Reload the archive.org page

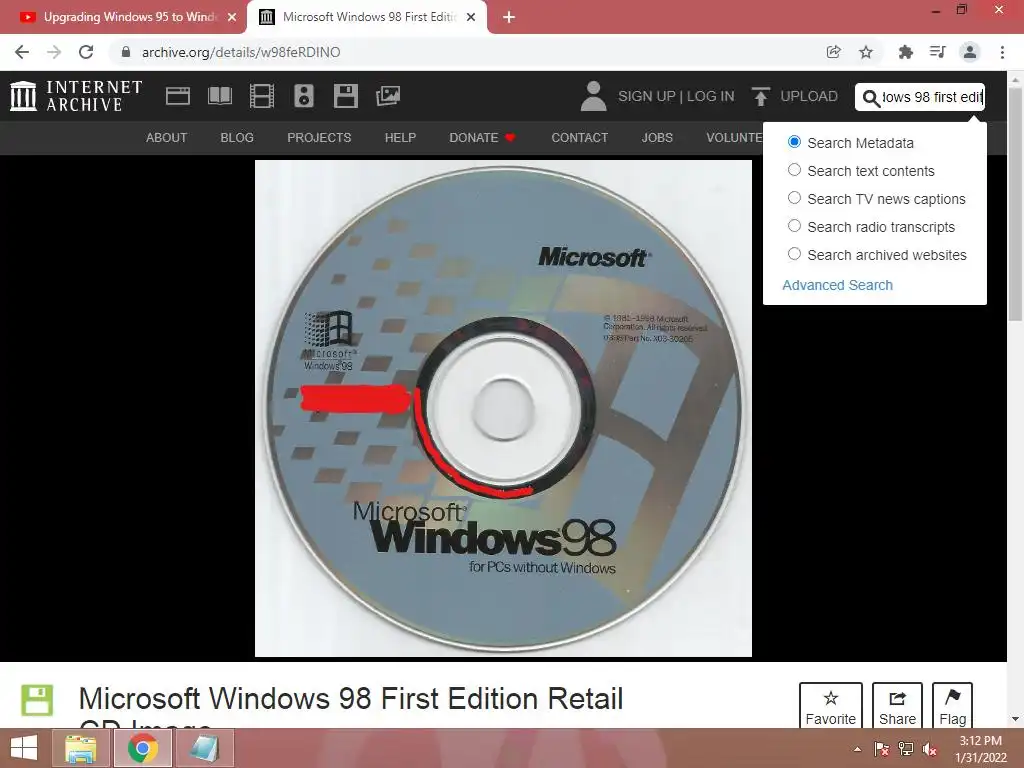click(x=86, y=52)
